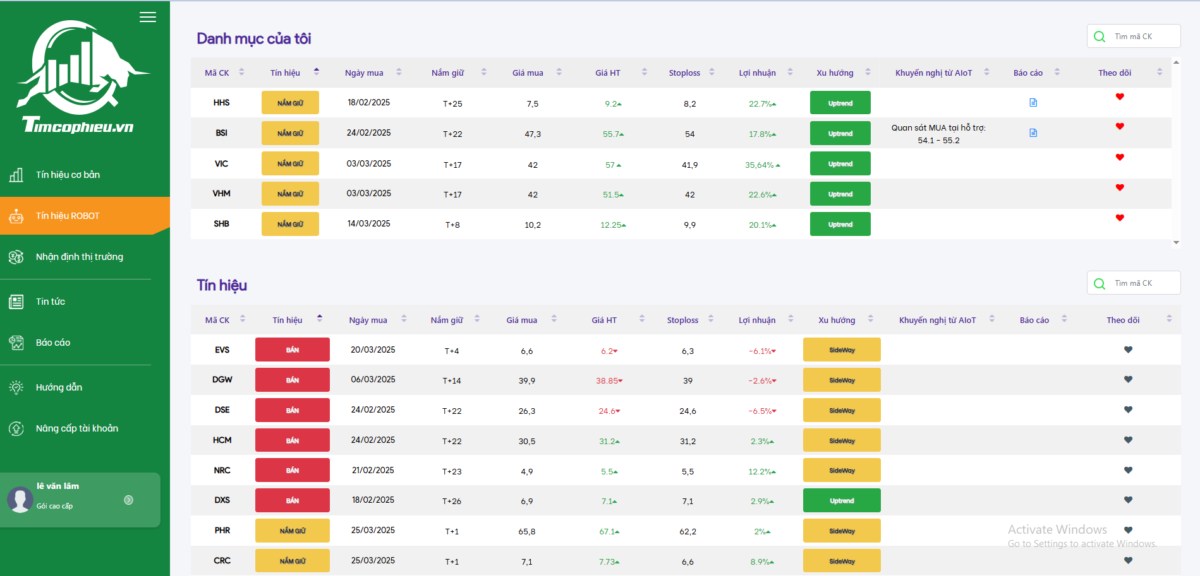Click the red BÁN button for DGW
This screenshot has height=576, width=1200.
point(292,380)
